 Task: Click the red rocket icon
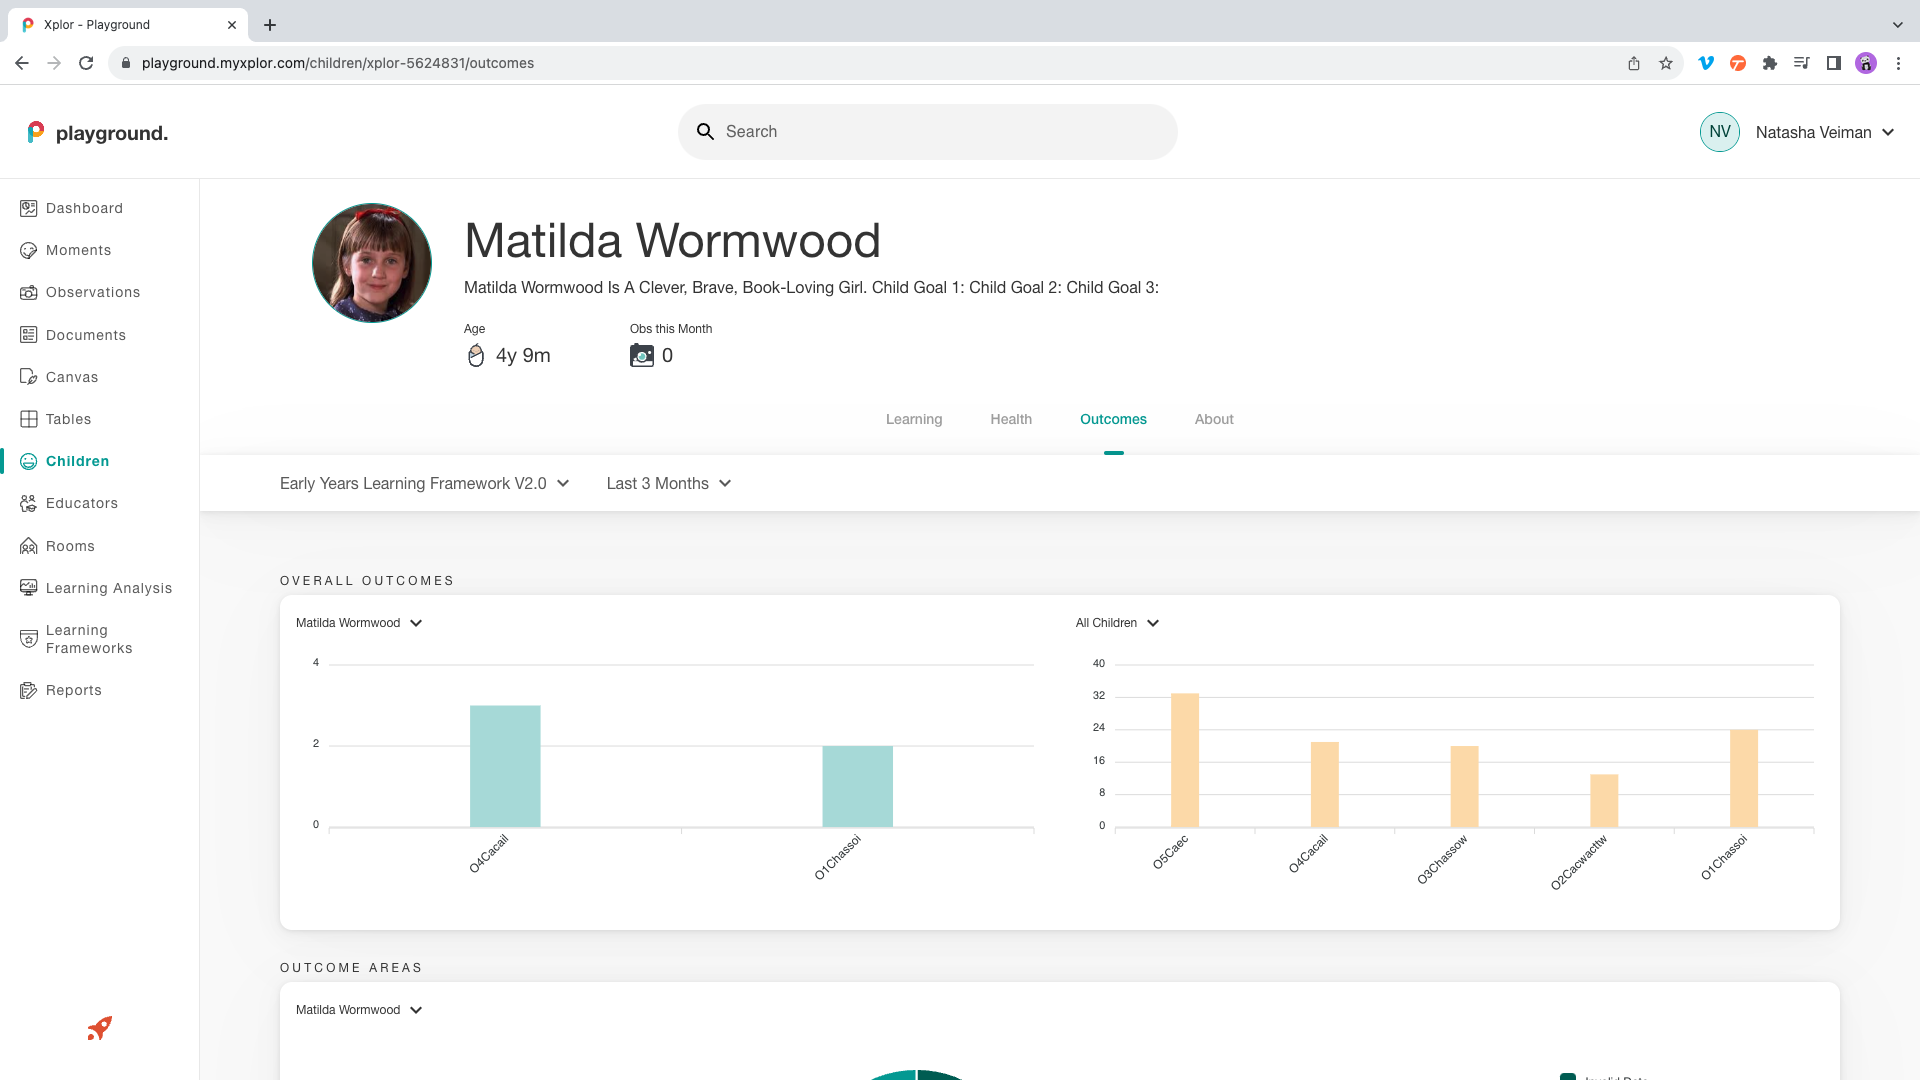(99, 1028)
